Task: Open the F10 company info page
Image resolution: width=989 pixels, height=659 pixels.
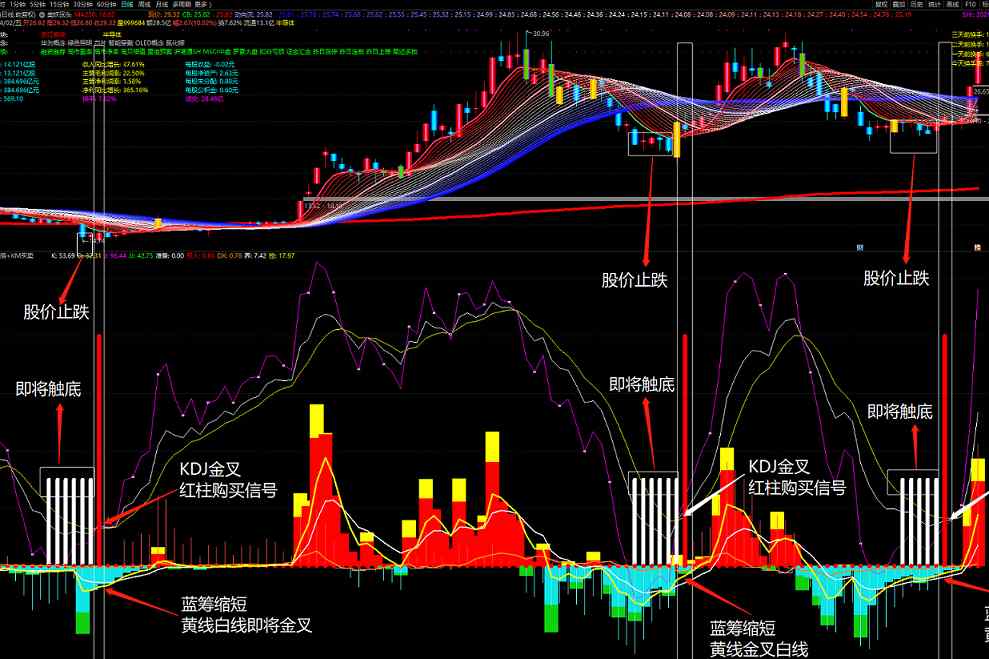Action: (971, 4)
